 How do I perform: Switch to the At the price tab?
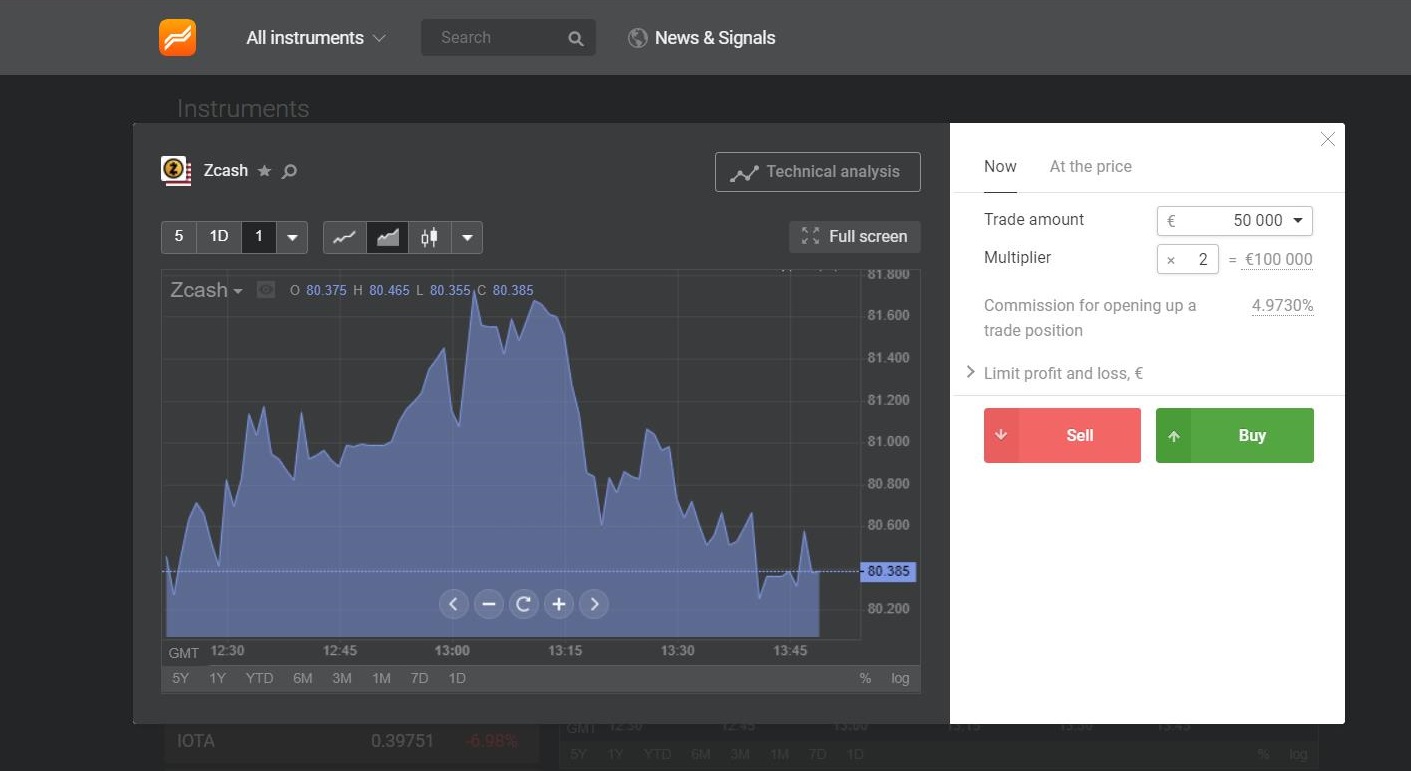point(1090,166)
